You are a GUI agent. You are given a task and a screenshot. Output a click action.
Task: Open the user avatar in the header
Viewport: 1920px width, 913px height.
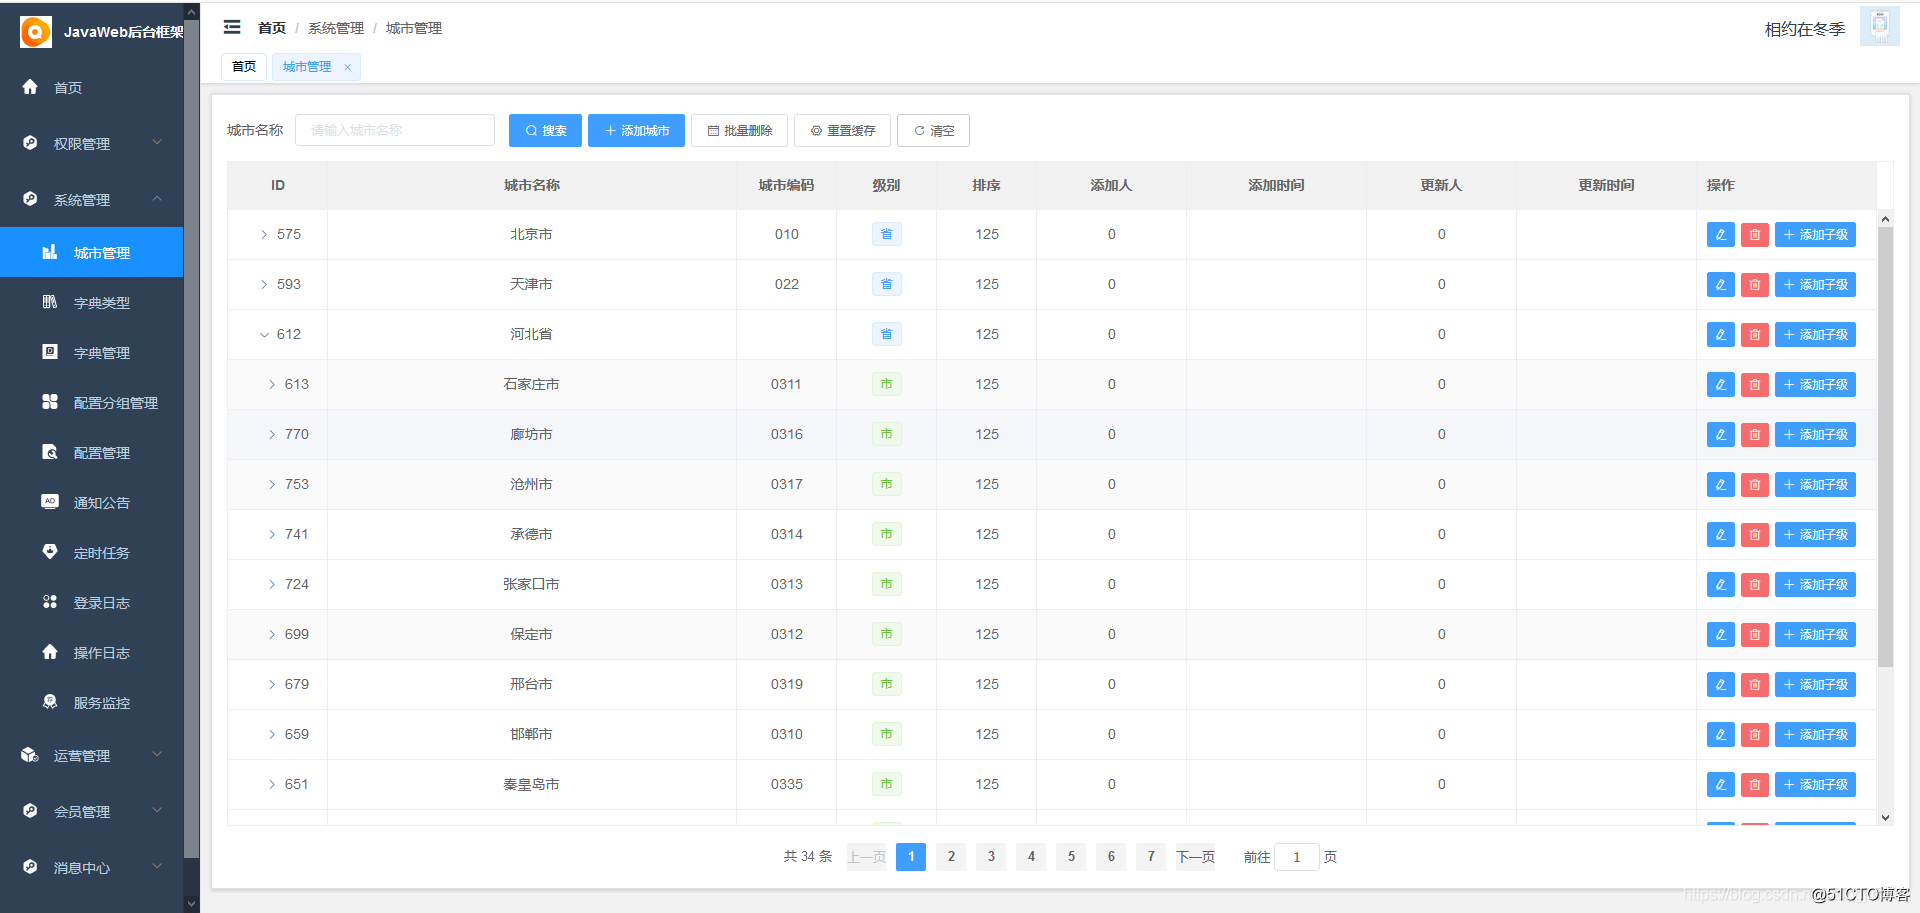coord(1879,27)
